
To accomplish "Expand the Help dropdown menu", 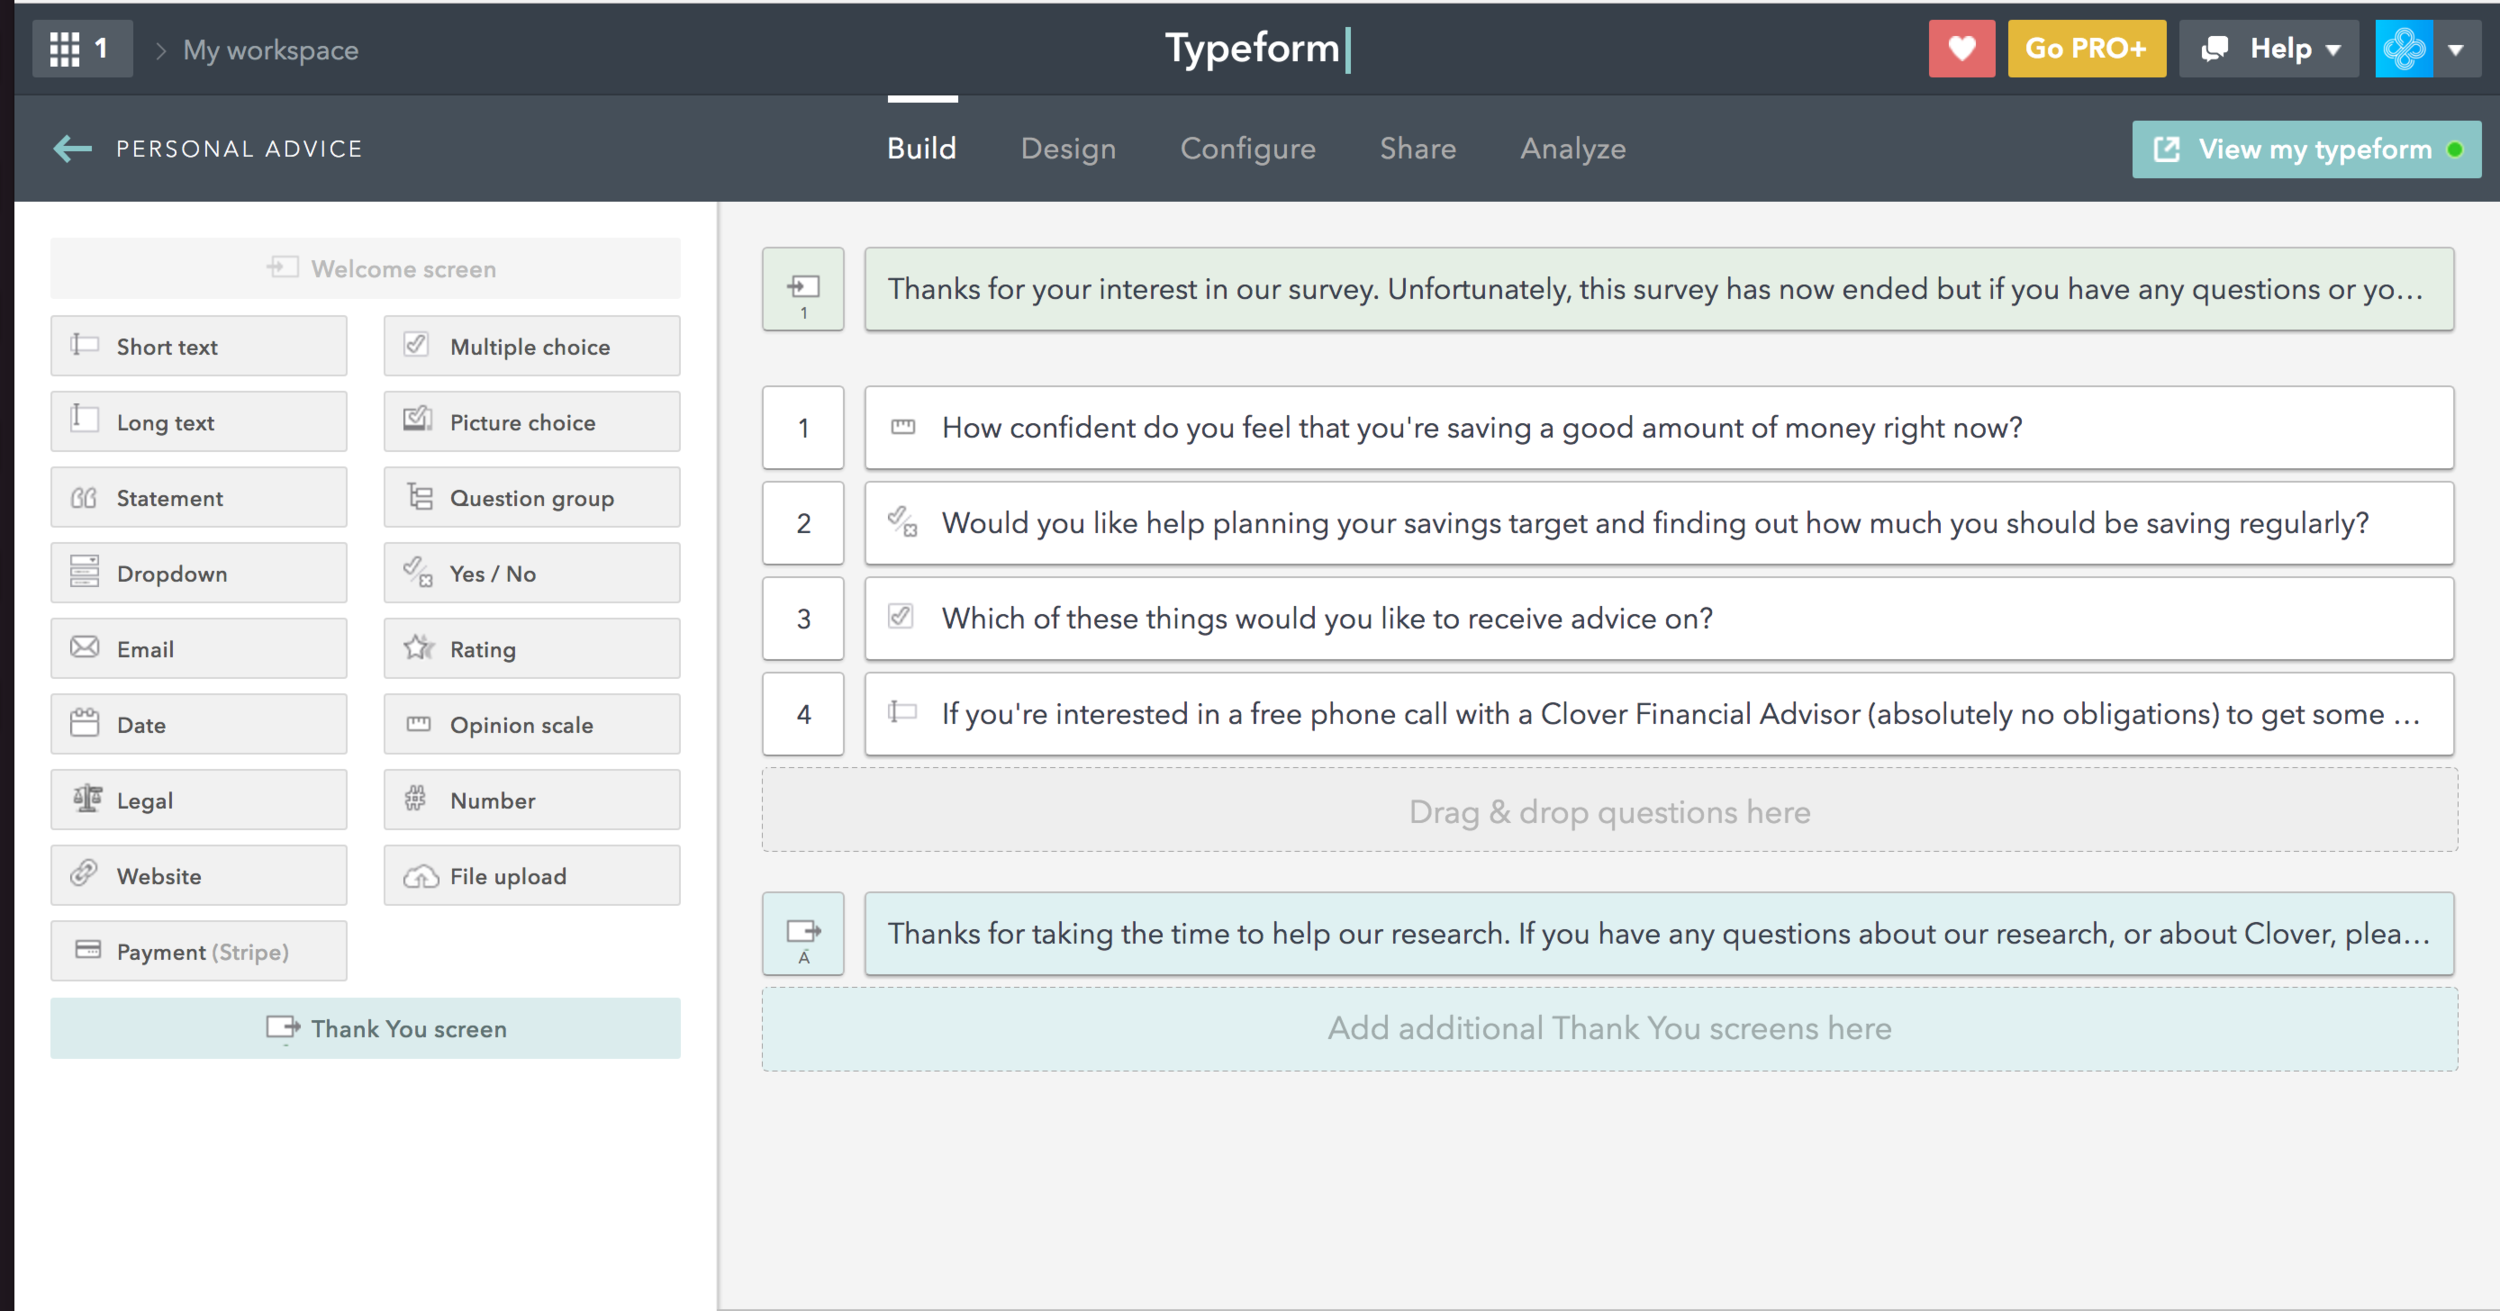I will (2269, 49).
